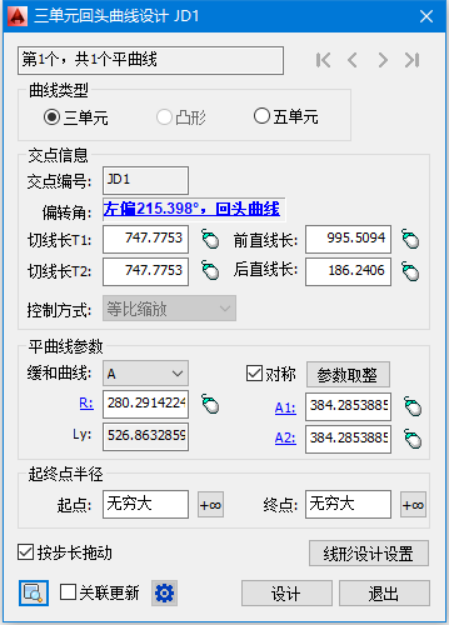Click the preview magnifier icon at bottom left

33,593
